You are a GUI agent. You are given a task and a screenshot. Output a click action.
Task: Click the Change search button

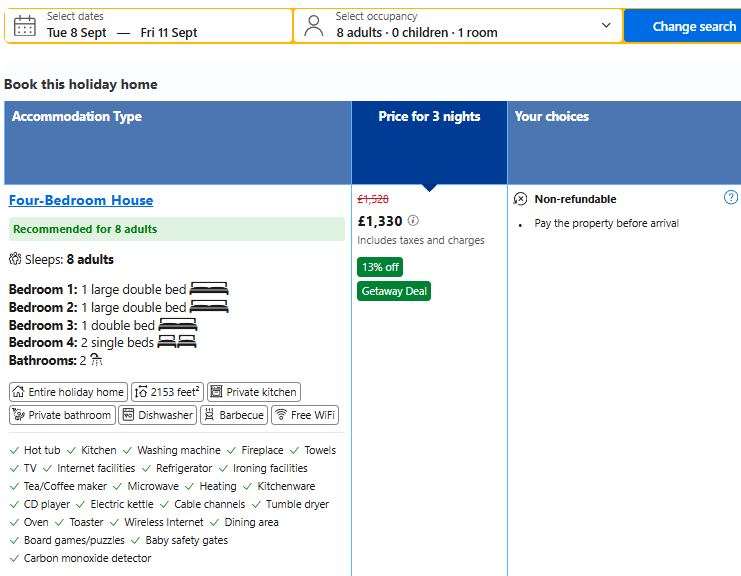click(x=684, y=26)
